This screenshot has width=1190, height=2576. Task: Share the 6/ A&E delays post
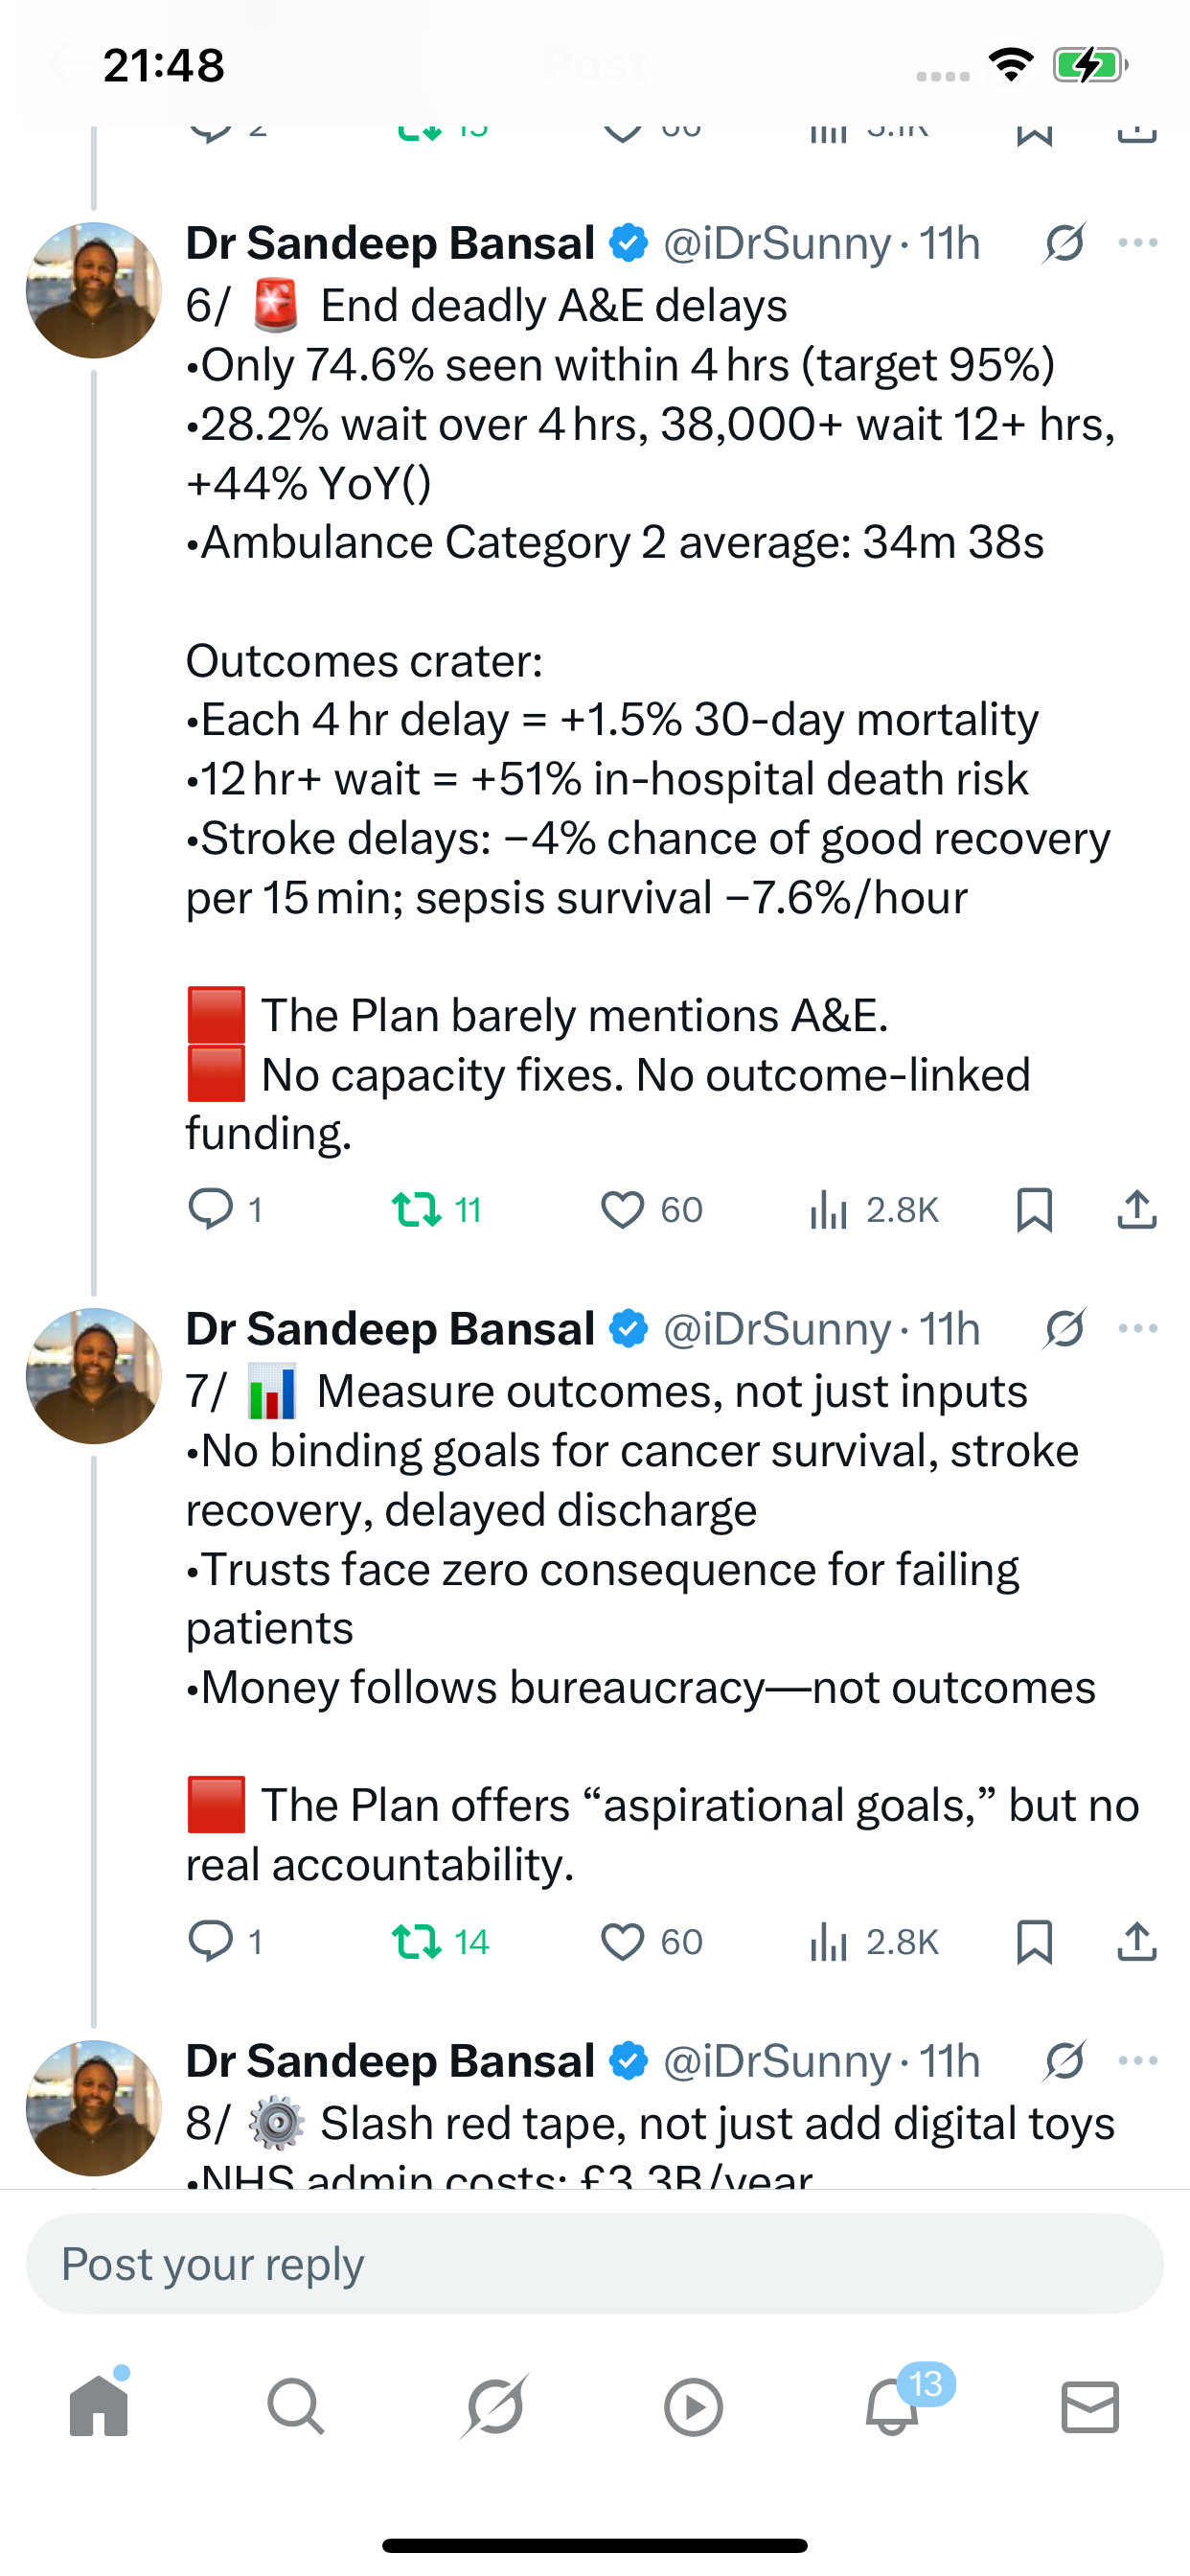tap(1137, 1210)
